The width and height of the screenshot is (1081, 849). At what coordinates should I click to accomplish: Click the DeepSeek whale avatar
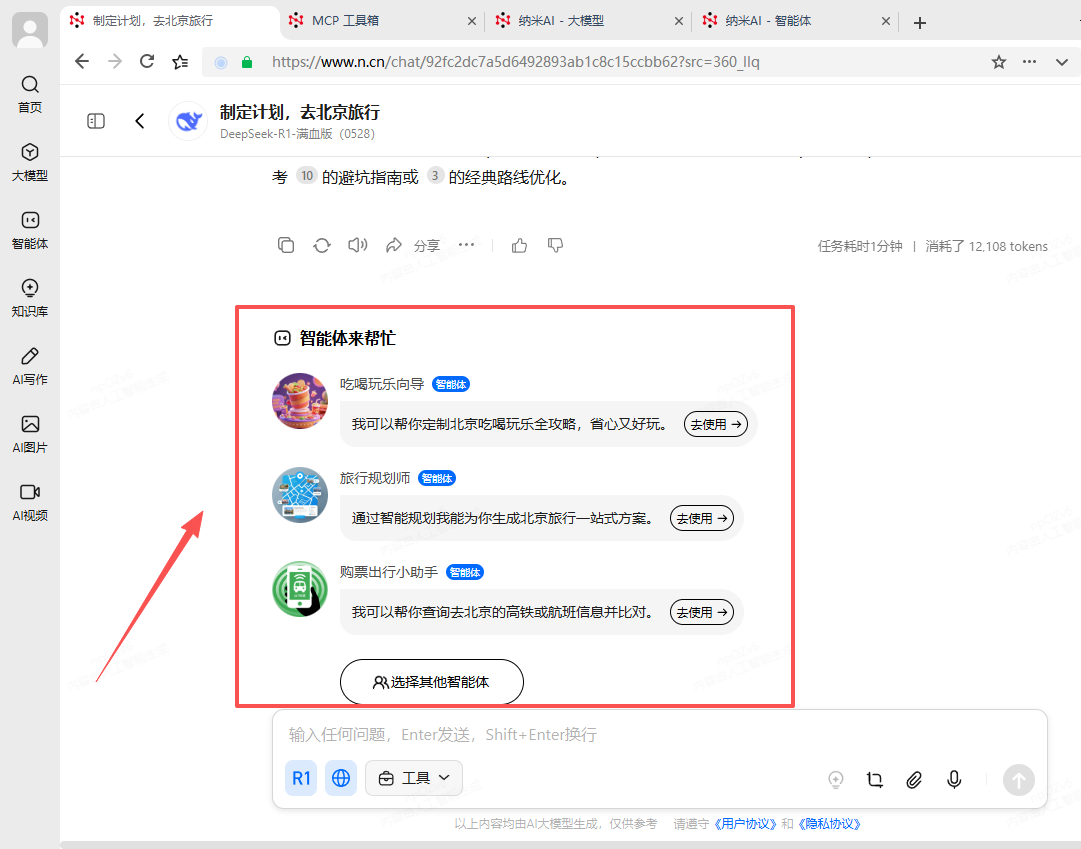click(188, 121)
